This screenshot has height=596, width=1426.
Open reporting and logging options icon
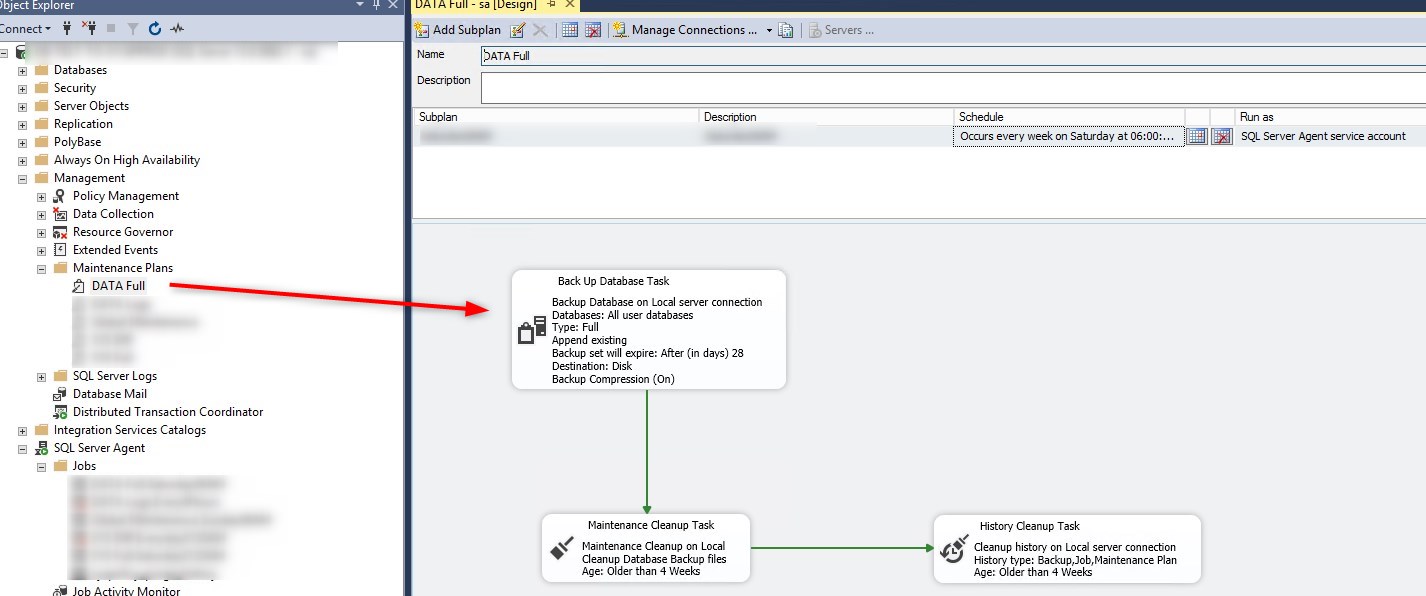tap(786, 30)
